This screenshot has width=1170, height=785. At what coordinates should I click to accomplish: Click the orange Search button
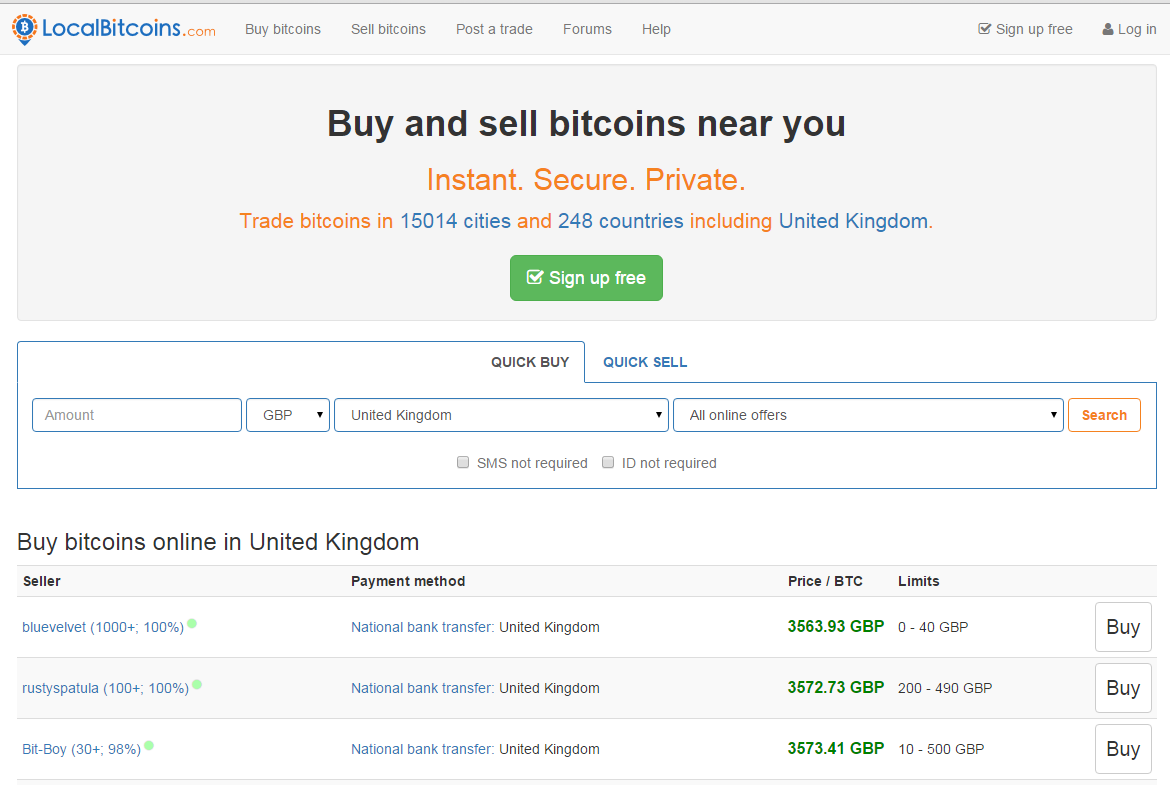point(1104,415)
